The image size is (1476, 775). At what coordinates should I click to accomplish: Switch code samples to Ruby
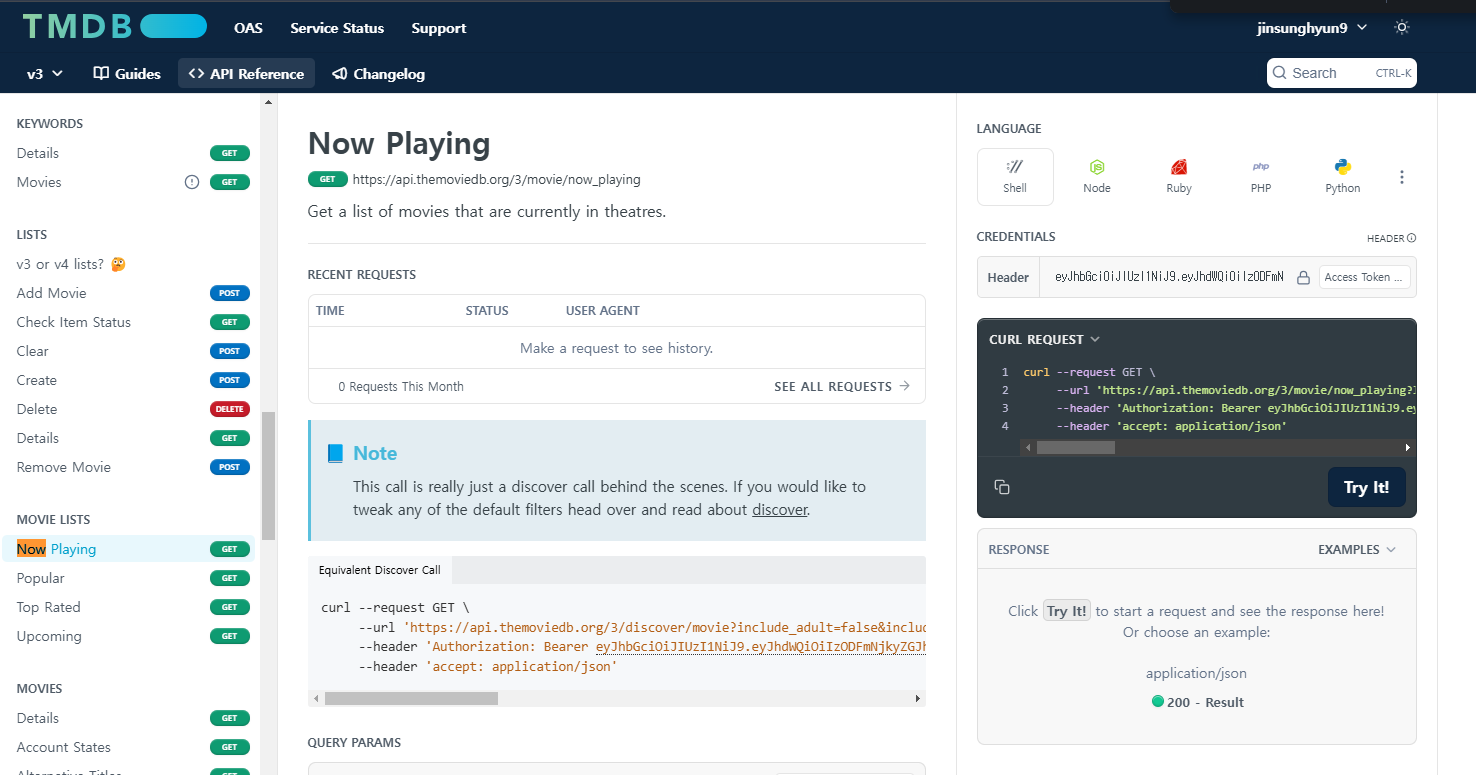click(x=1178, y=177)
